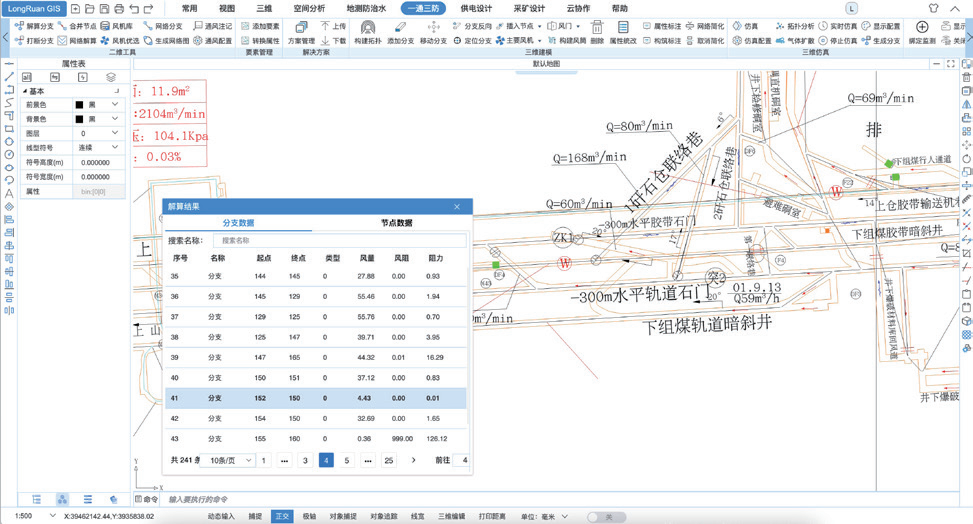
Task: Click the skin theme shirt icon
Action: click(934, 9)
